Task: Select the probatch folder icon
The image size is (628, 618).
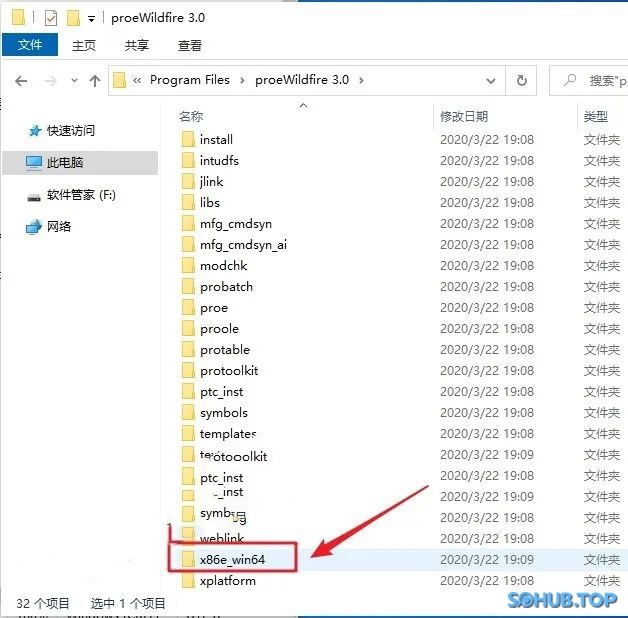Action: point(188,287)
